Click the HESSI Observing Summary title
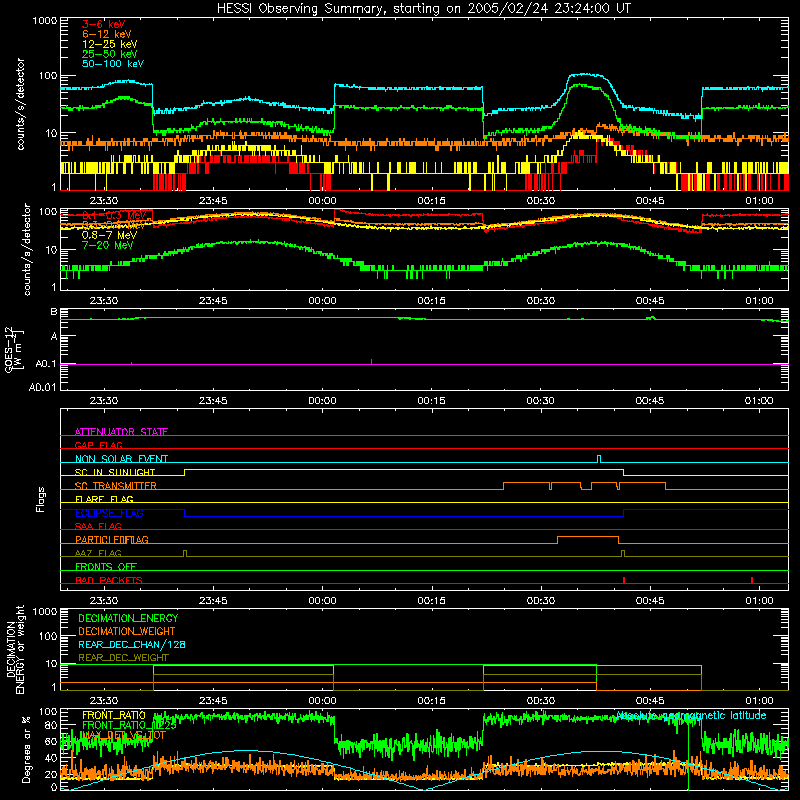Image resolution: width=800 pixels, height=800 pixels. point(423,8)
